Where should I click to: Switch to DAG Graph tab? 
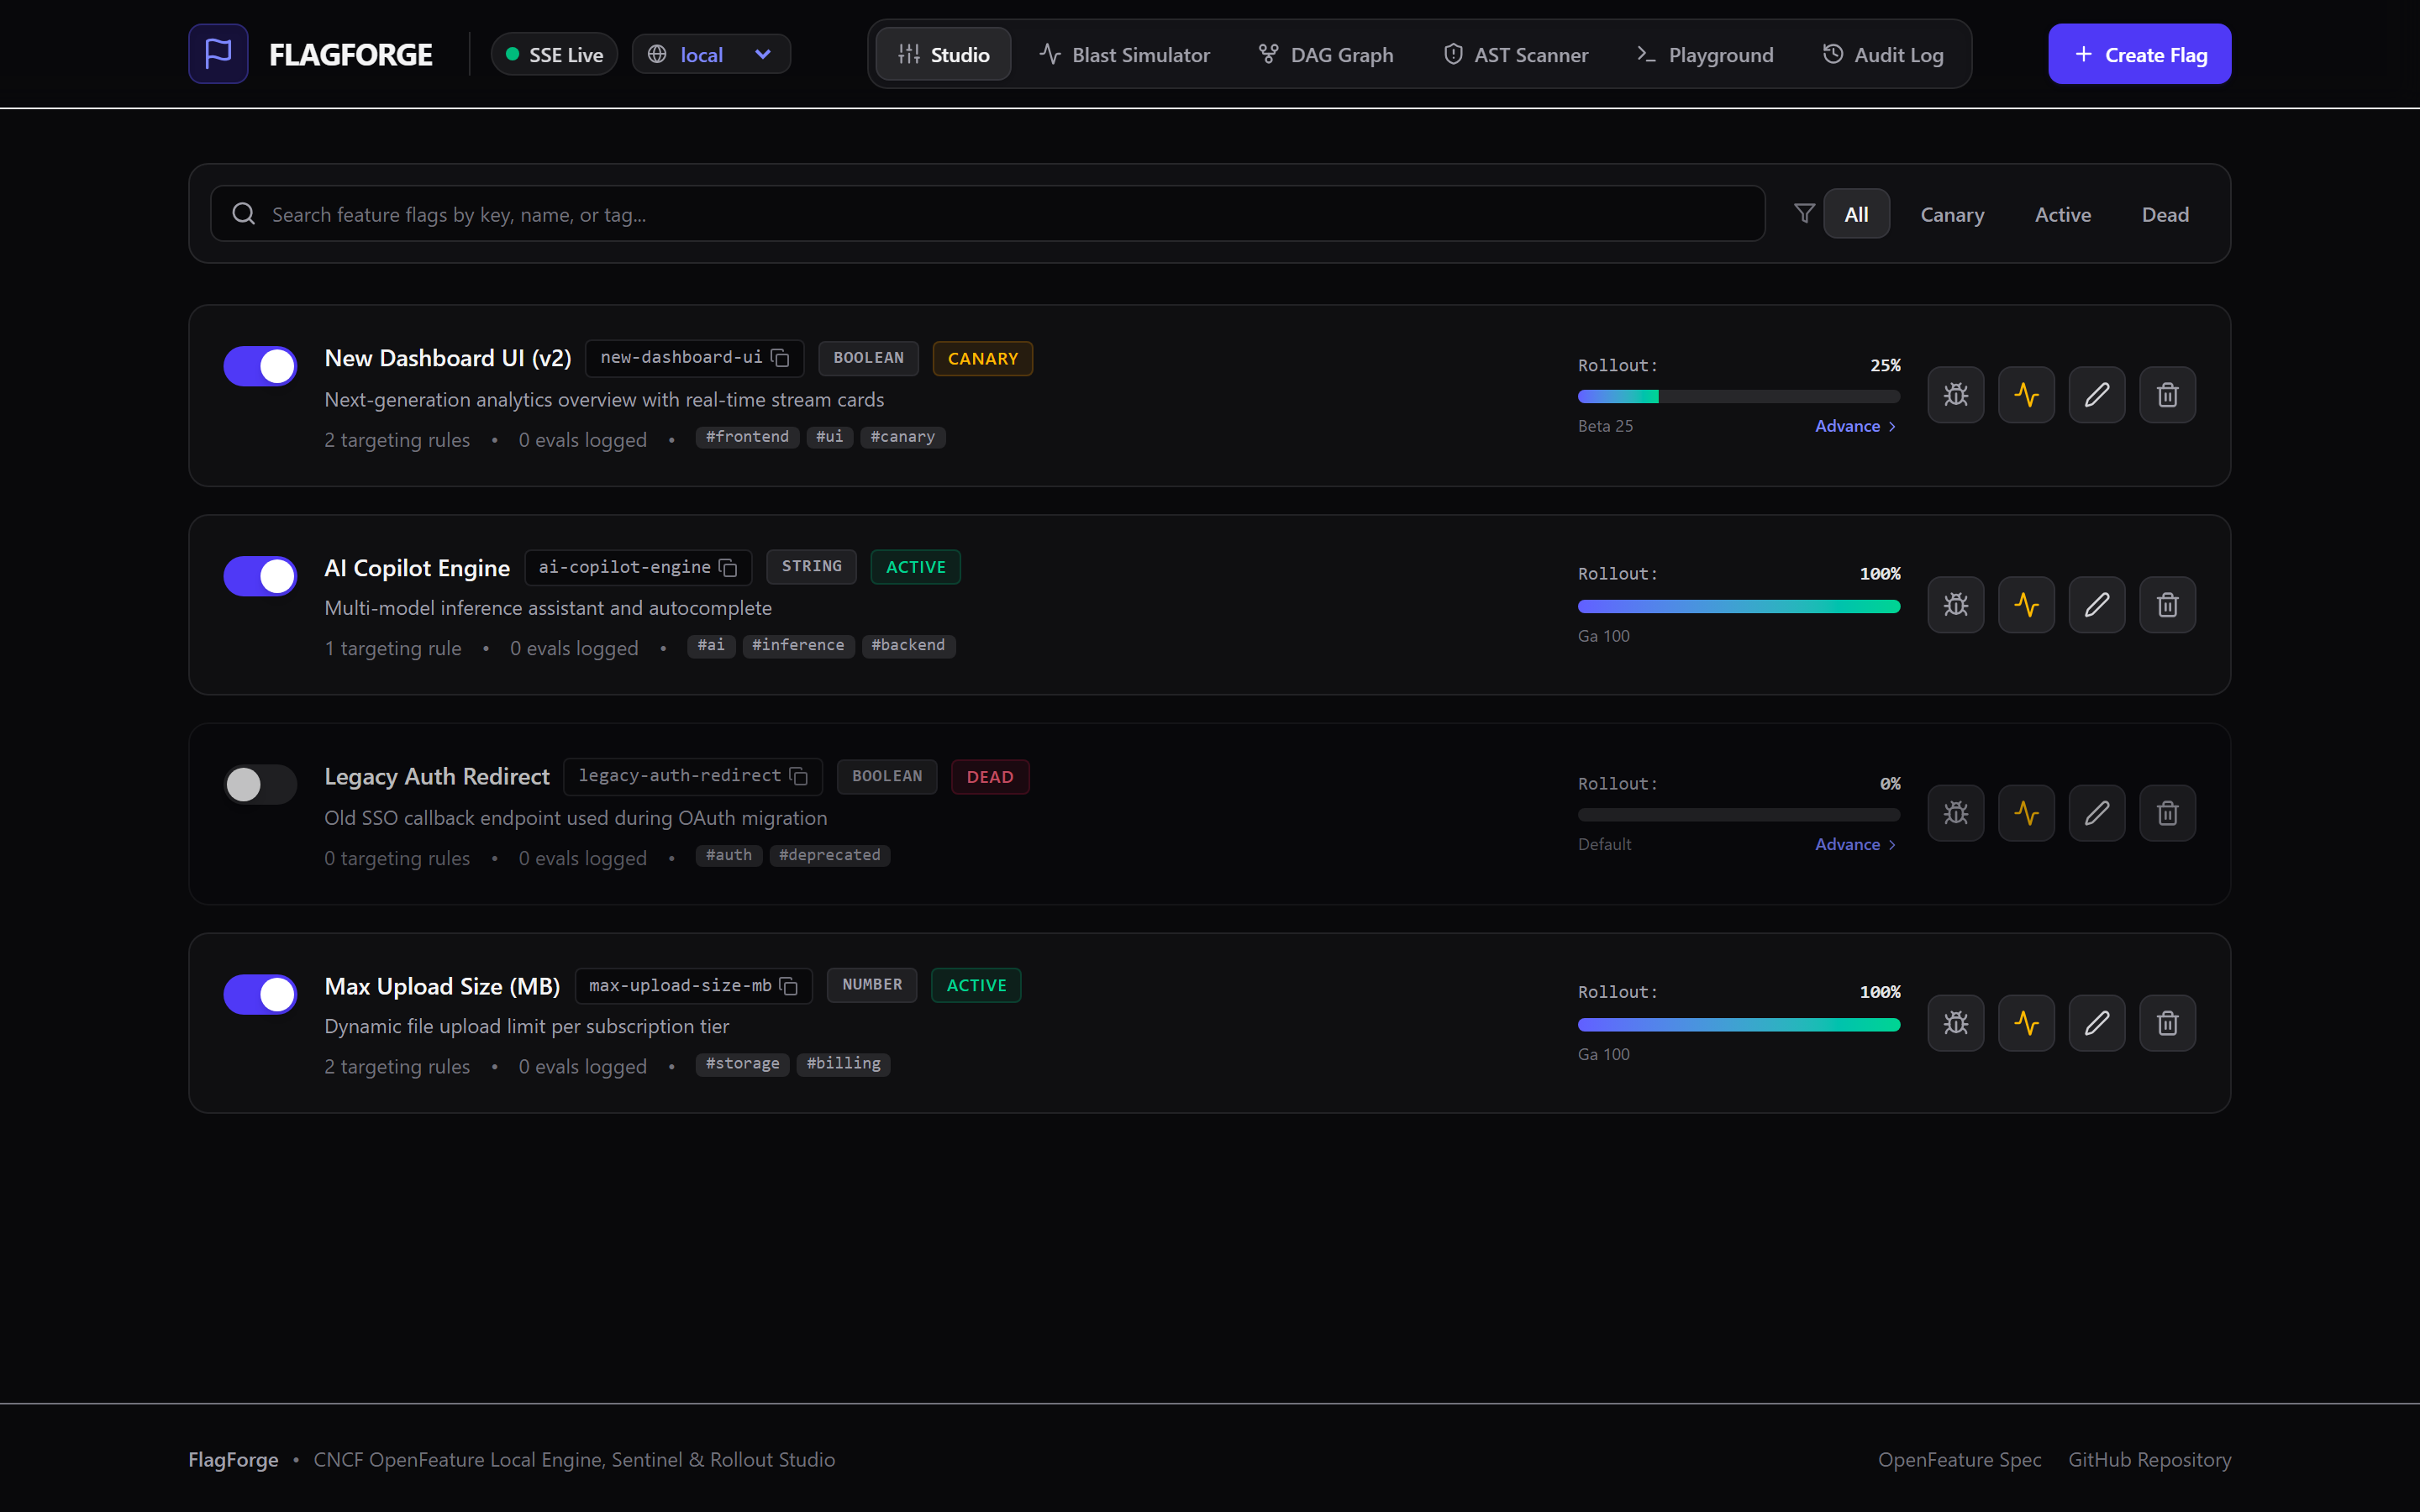[1325, 54]
